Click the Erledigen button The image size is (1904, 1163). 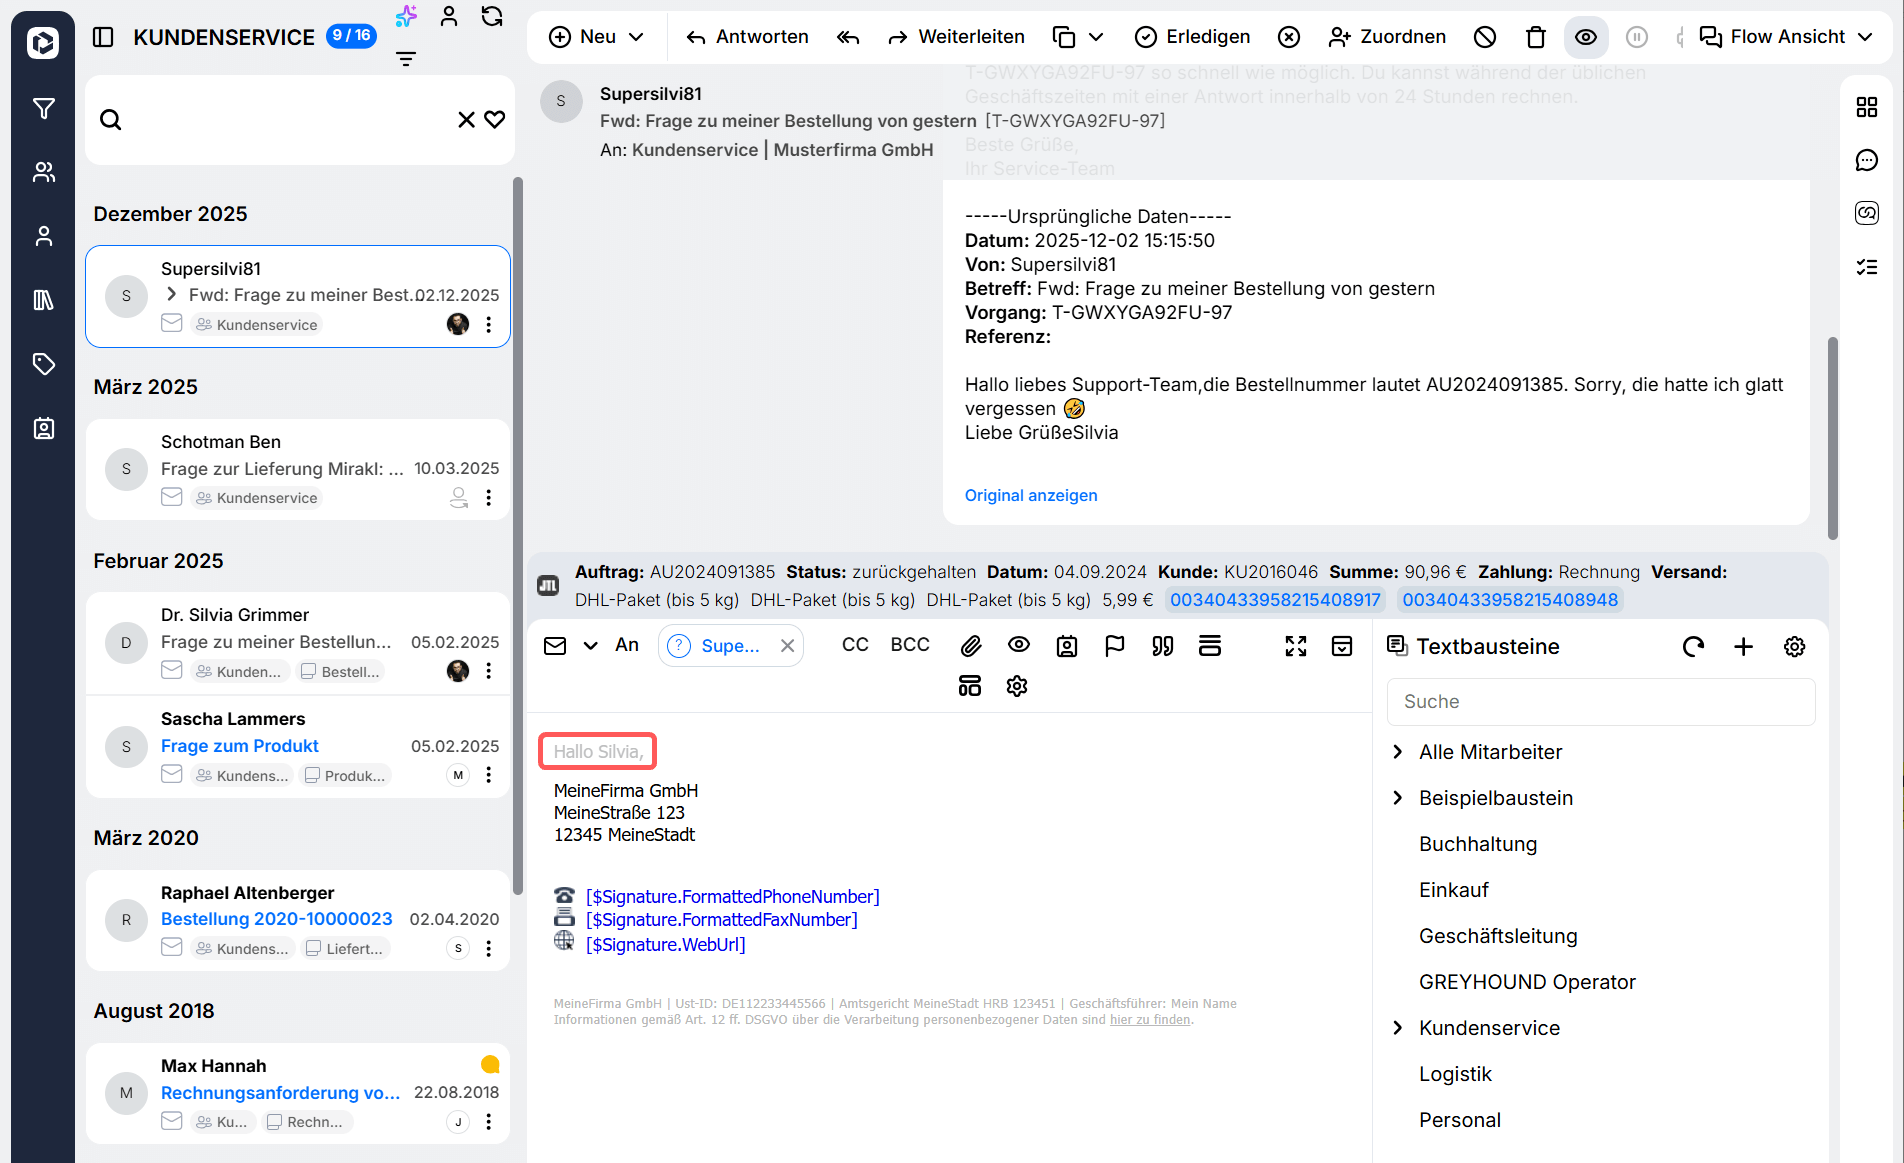click(x=1192, y=37)
